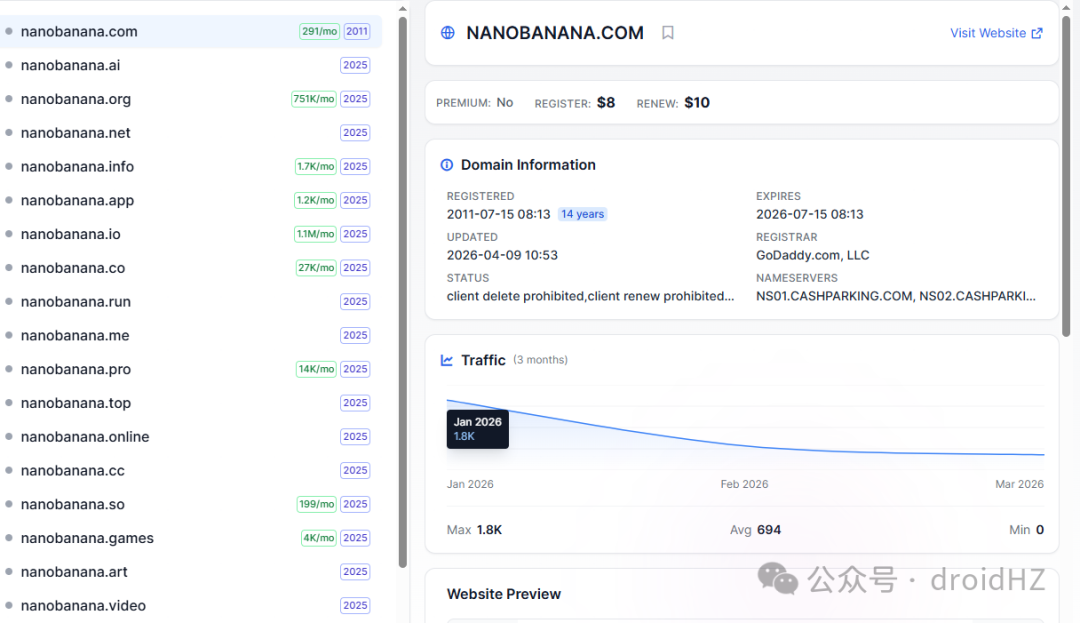Choose nanobanana.pro from the list
The height and width of the screenshot is (623, 1080).
(191, 369)
